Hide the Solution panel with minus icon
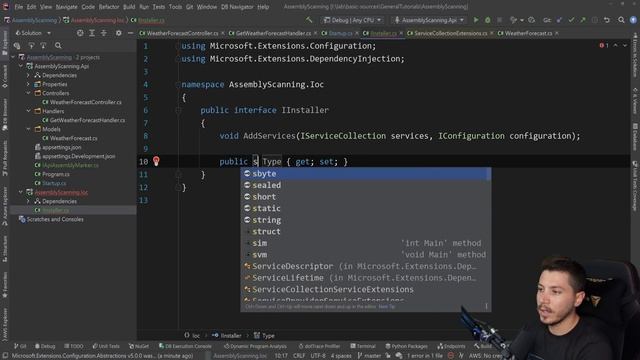 click(130, 33)
